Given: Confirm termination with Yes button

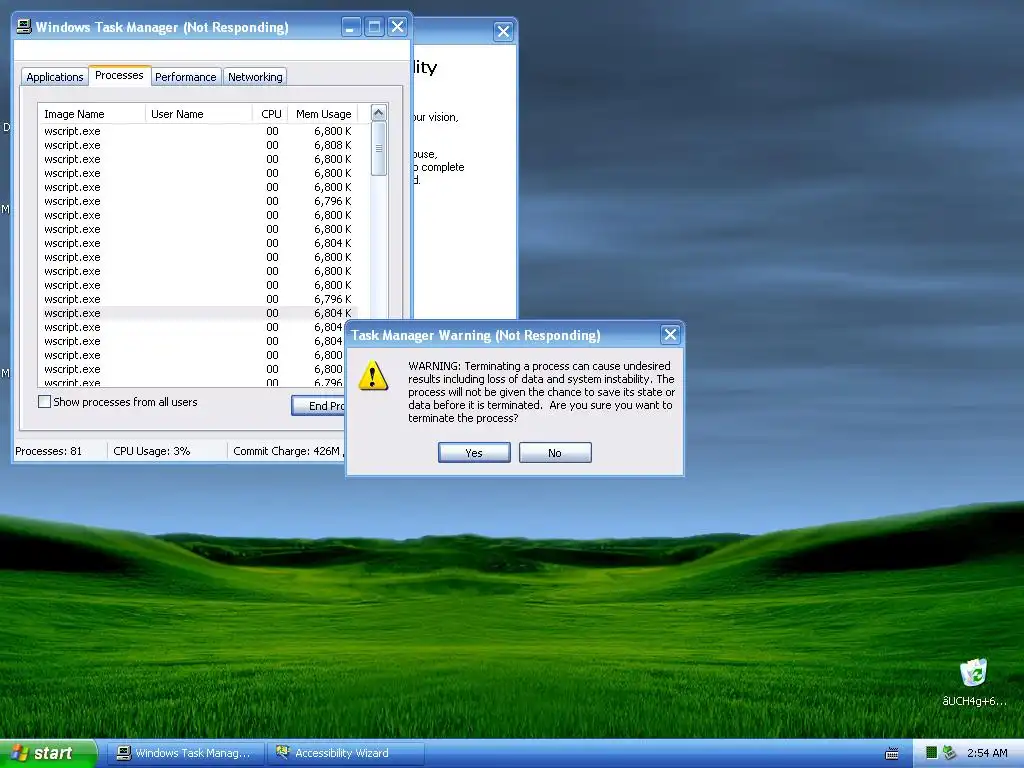Looking at the screenshot, I should [474, 453].
